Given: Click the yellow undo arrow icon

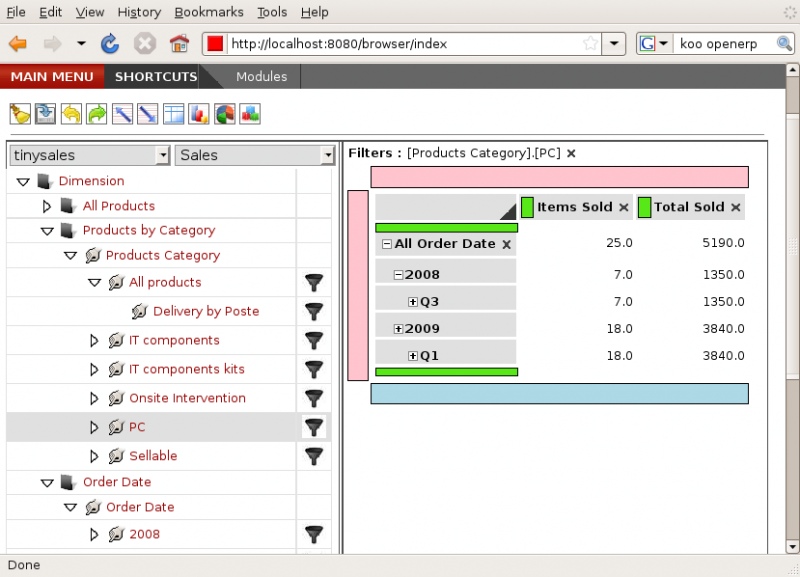Looking at the screenshot, I should 71,114.
